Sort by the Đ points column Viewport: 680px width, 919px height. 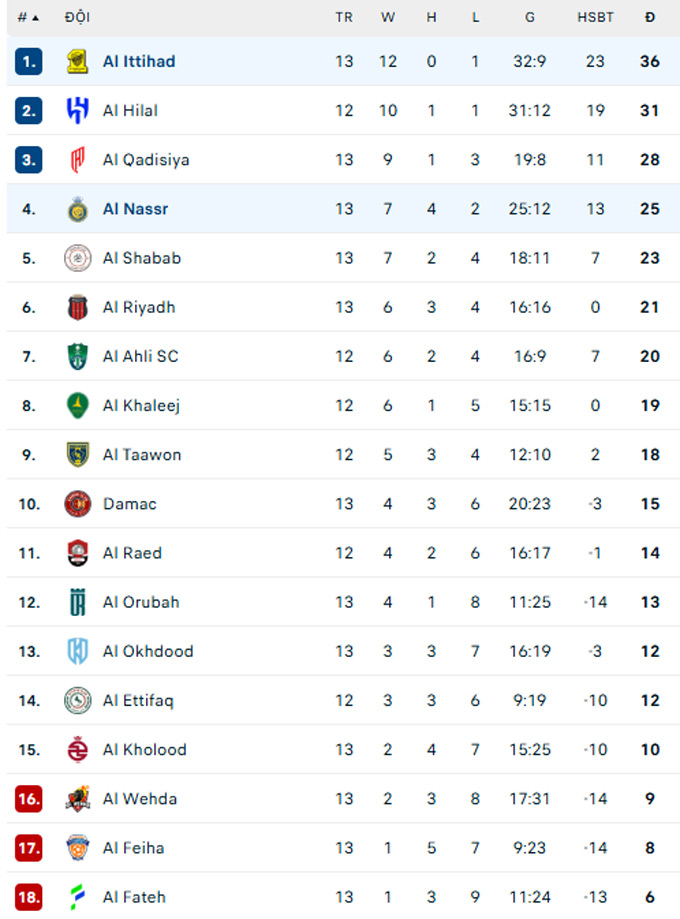[x=650, y=17]
